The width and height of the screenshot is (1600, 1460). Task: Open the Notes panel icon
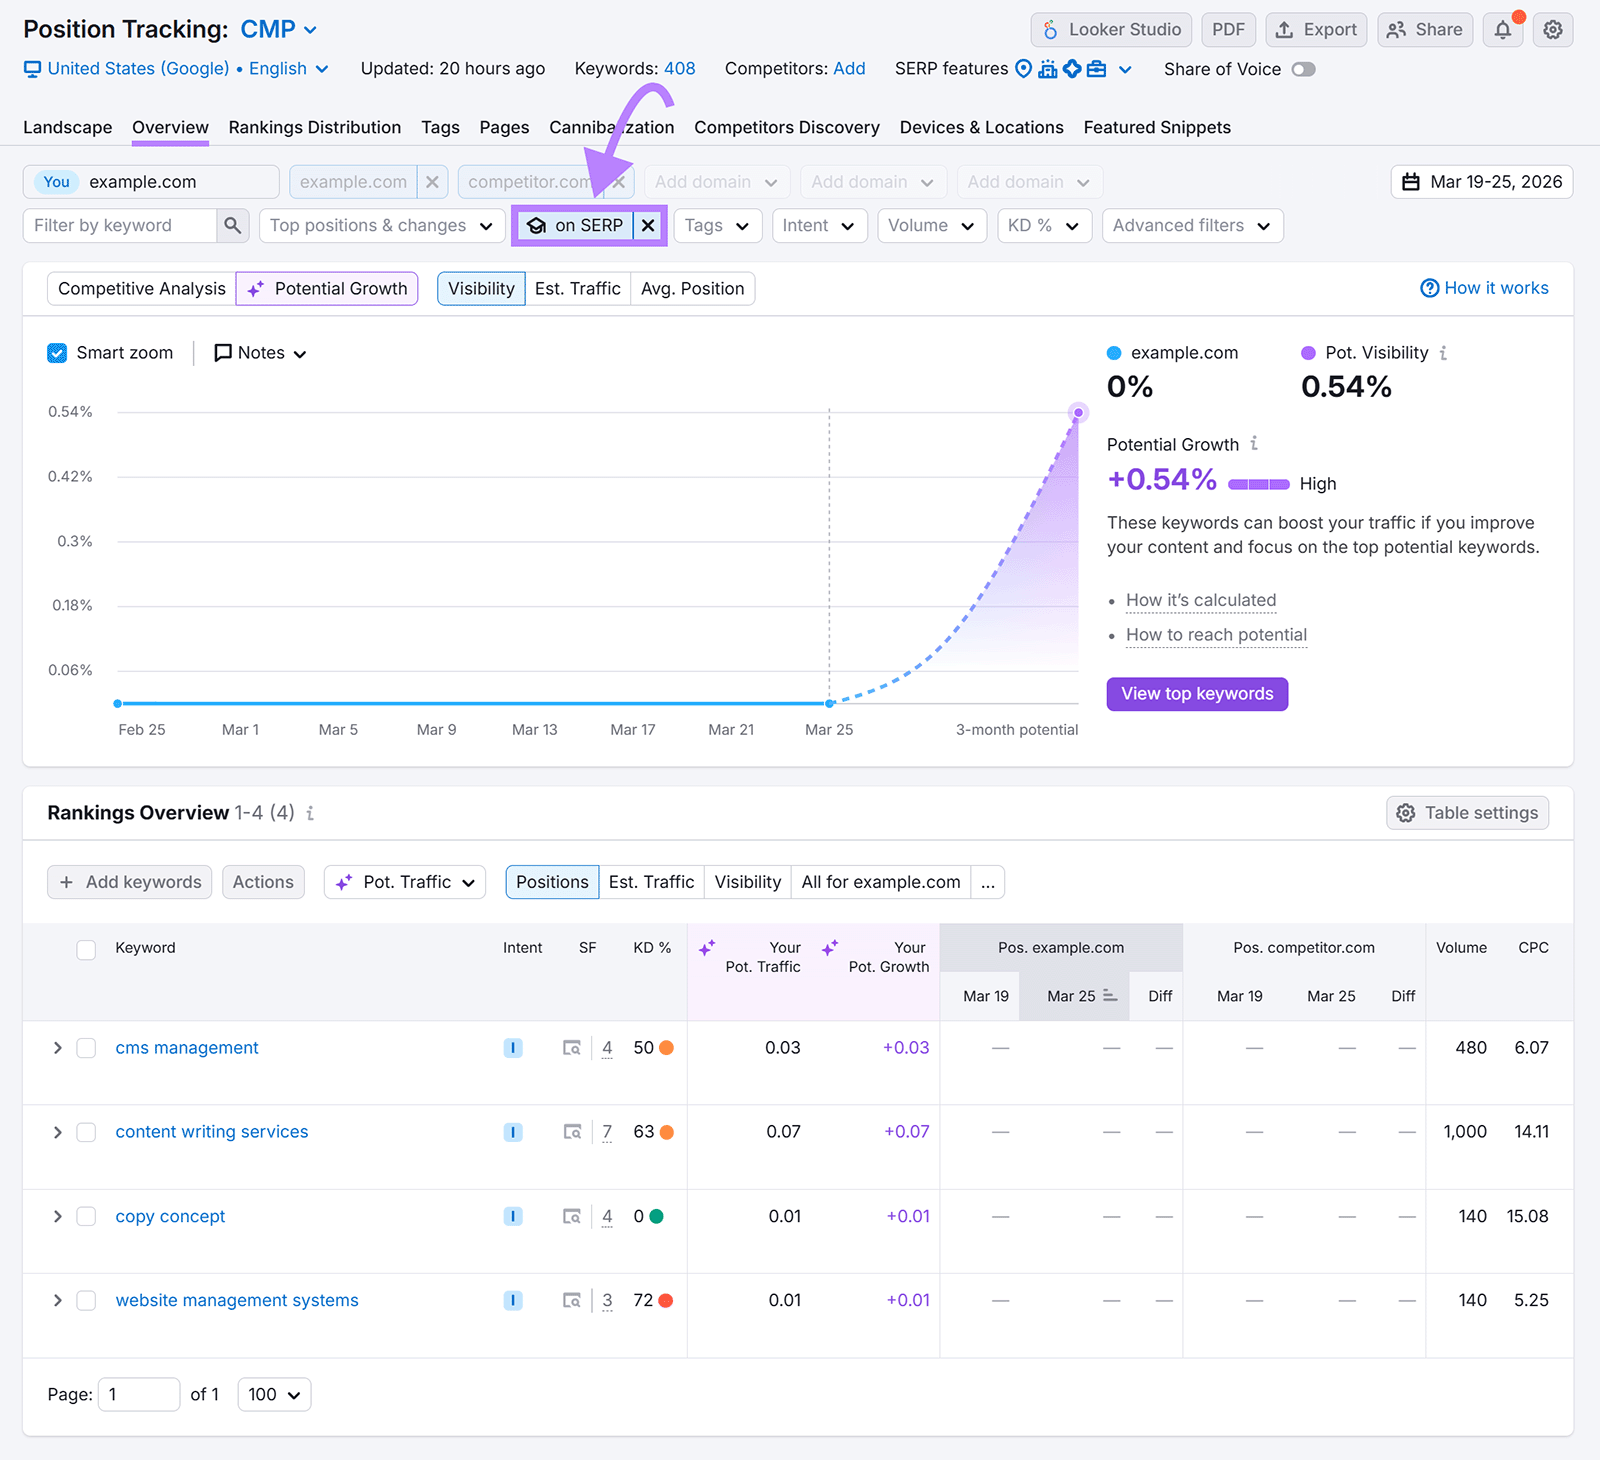coord(222,352)
